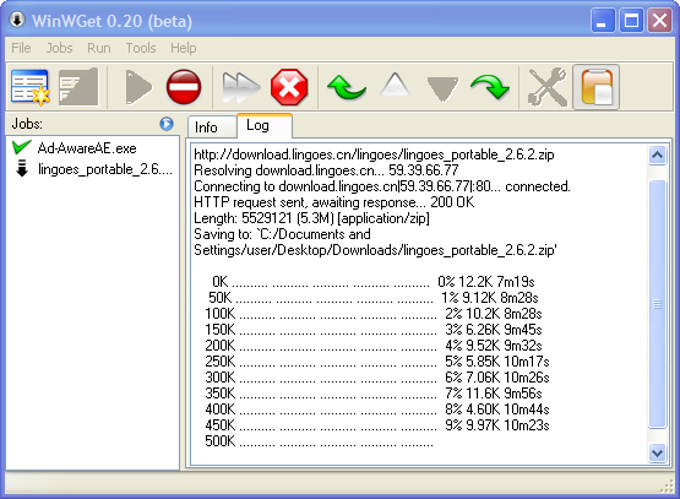
Task: Click the log scrollbar up arrow
Action: pyautogui.click(x=657, y=155)
